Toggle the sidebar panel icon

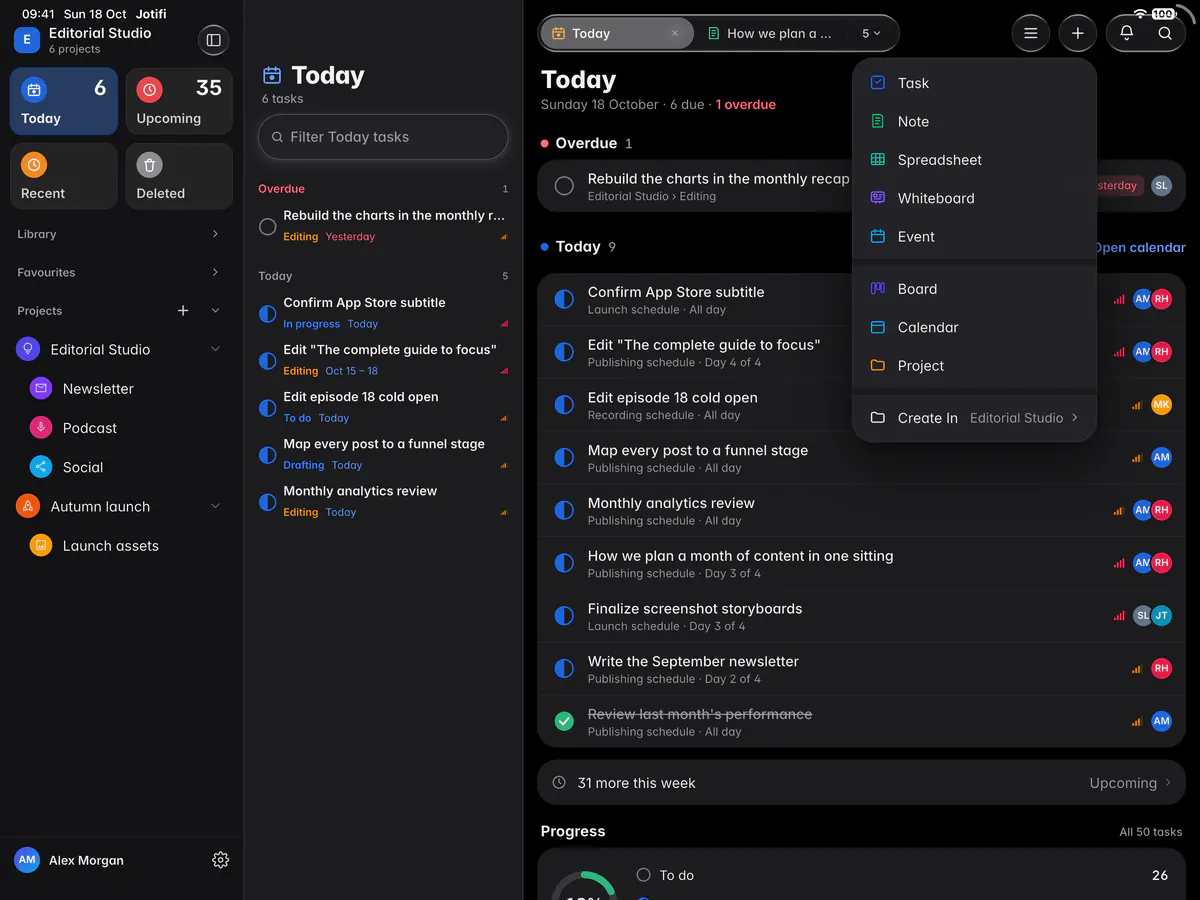point(213,40)
